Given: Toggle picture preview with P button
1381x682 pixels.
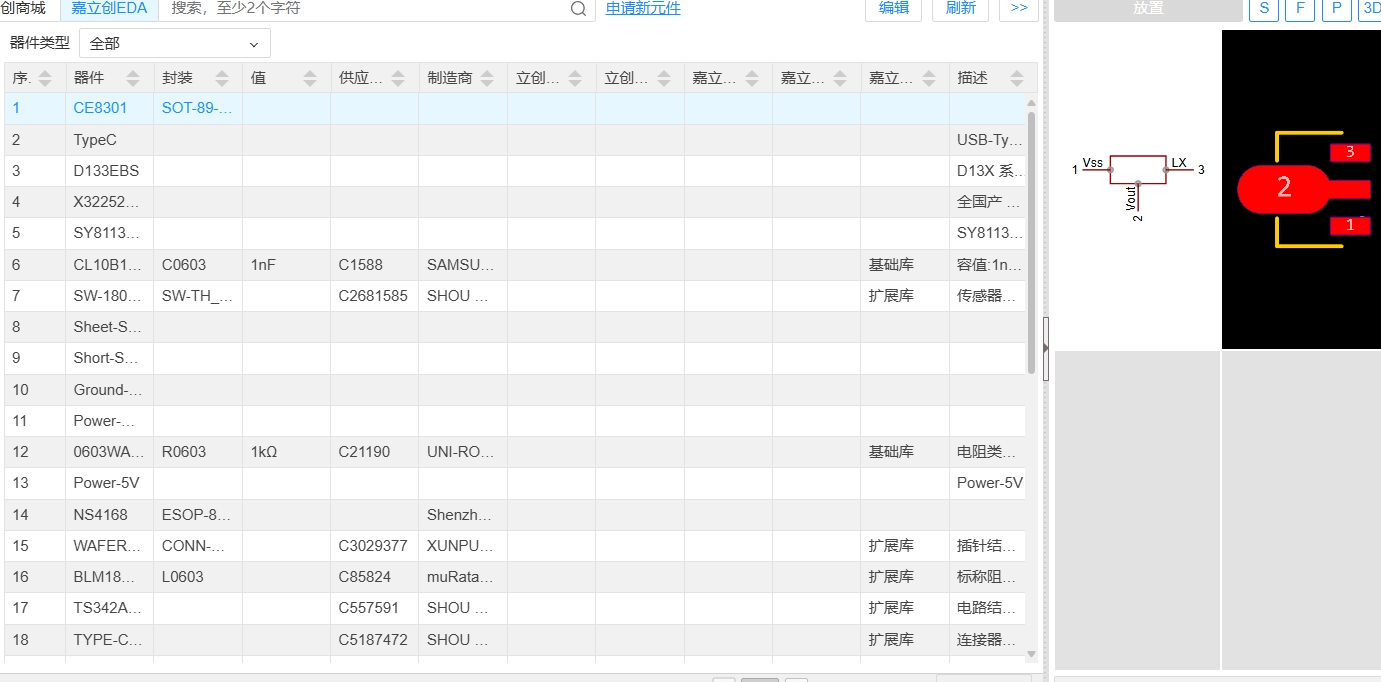Looking at the screenshot, I should coord(1336,8).
